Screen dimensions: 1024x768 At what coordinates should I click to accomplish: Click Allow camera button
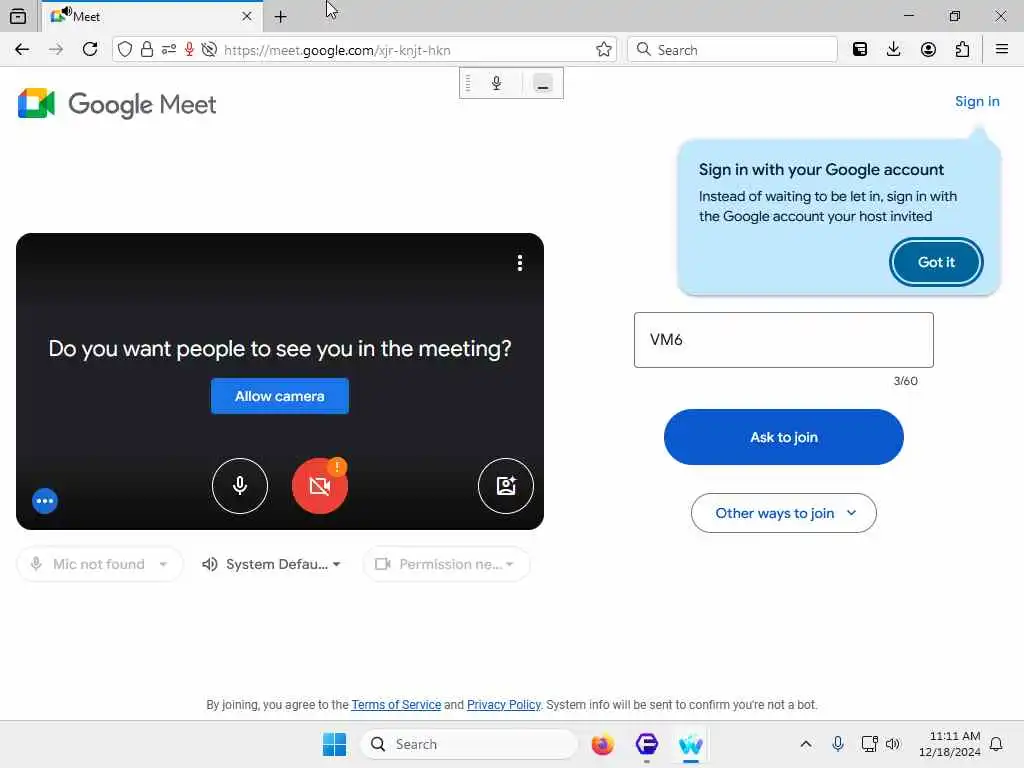coord(280,396)
